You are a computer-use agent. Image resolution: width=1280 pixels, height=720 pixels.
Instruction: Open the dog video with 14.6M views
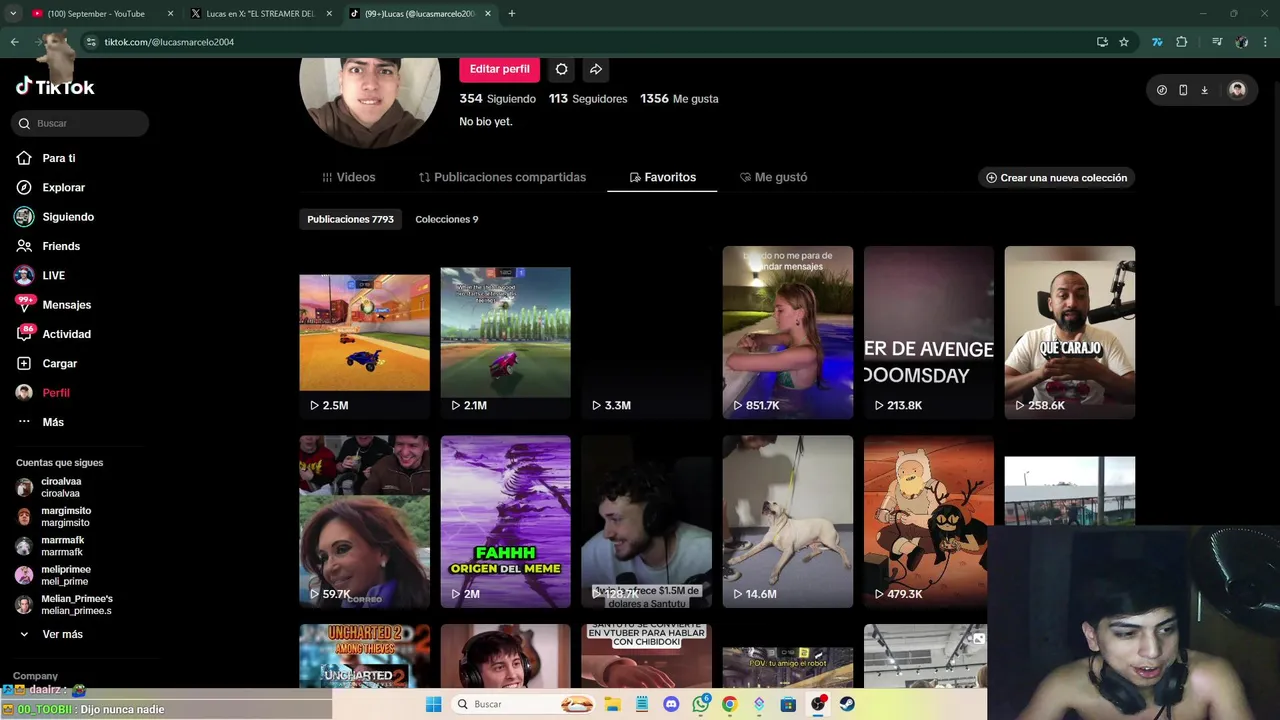[x=787, y=521]
